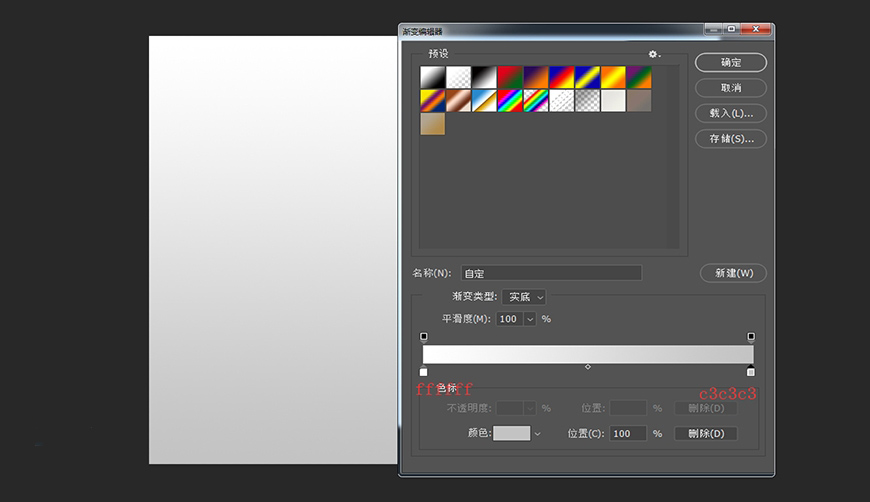Open the 颜色 color swatch picker
The image size is (870, 502).
pyautogui.click(x=512, y=433)
